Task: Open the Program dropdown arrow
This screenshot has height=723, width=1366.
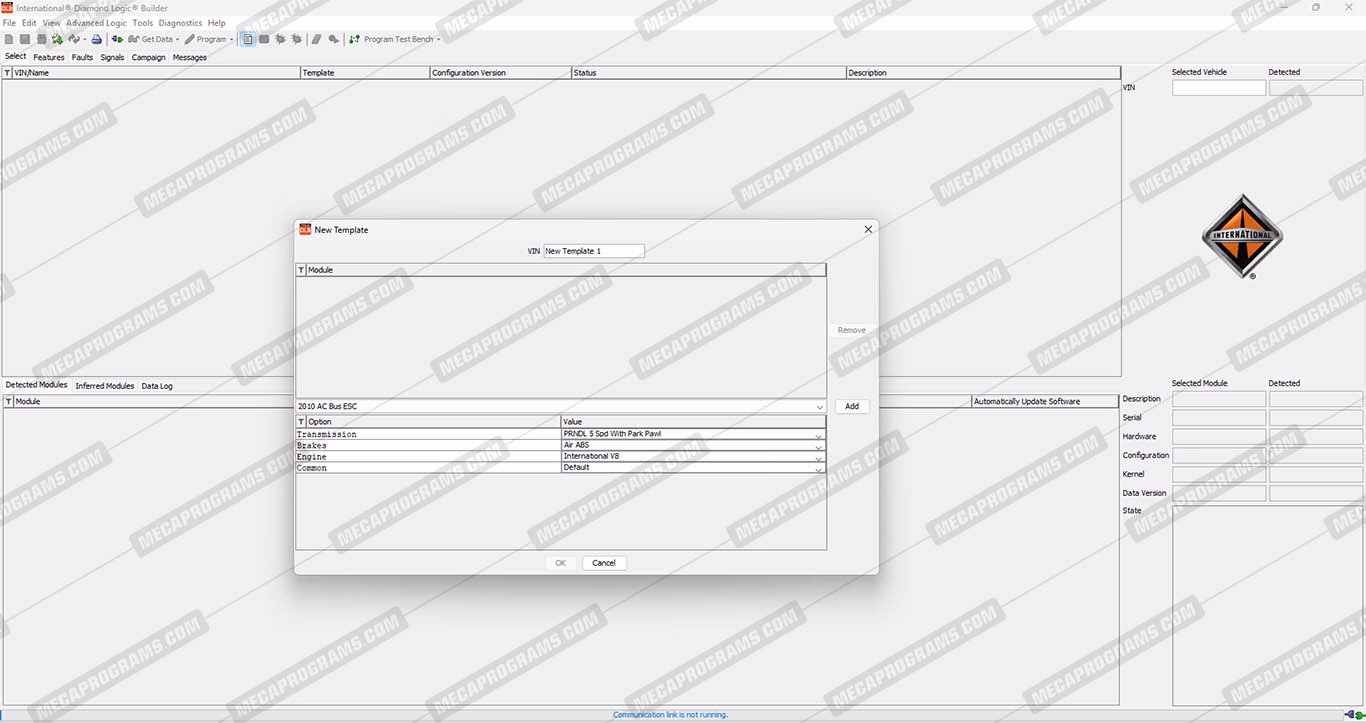Action: click(231, 39)
